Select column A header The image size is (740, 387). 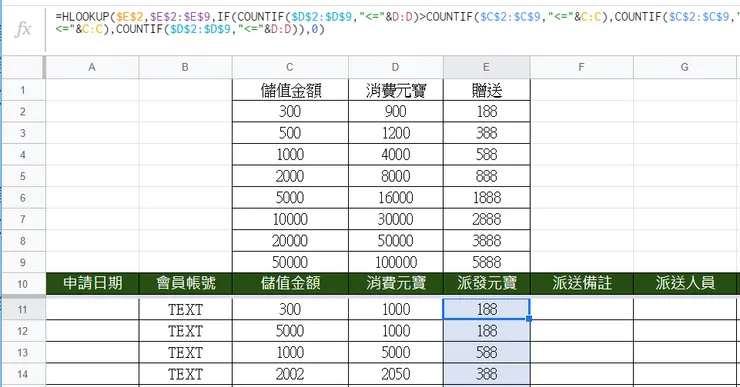click(92, 67)
